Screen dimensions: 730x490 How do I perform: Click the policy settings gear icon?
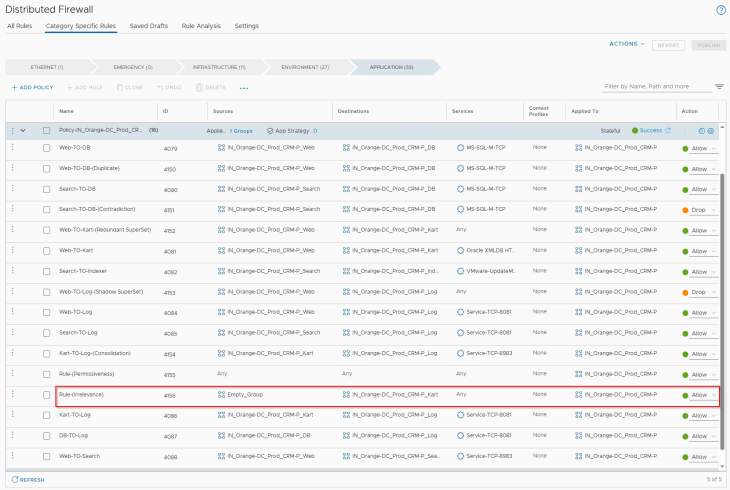(711, 131)
